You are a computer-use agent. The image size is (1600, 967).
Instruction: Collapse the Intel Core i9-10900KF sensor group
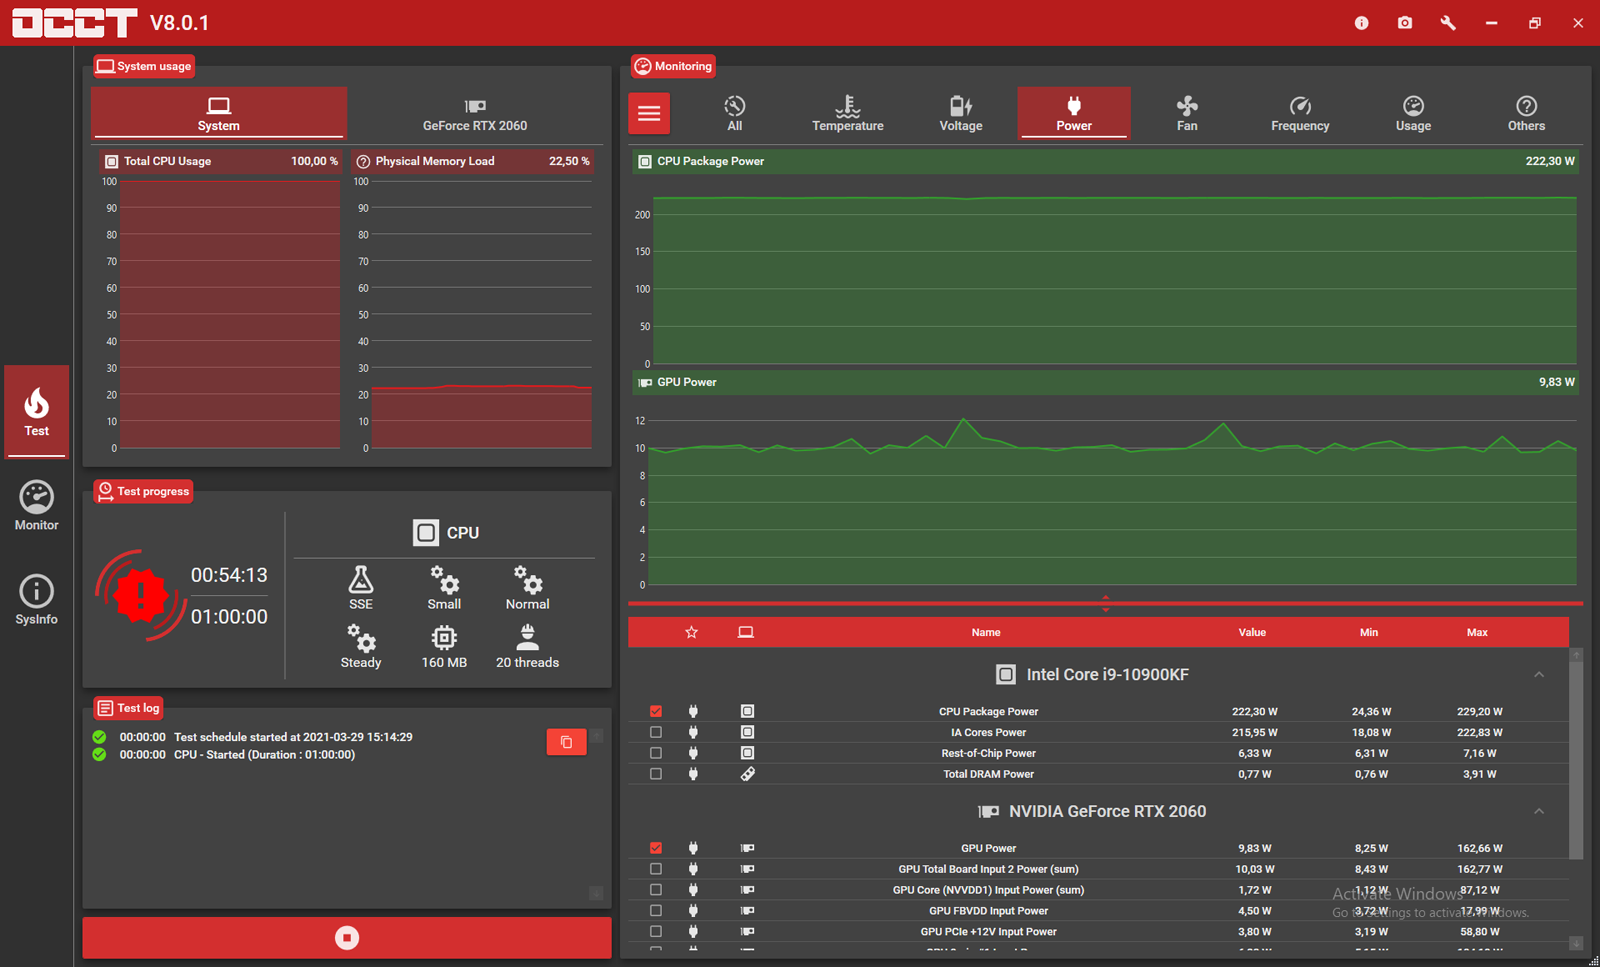point(1539,675)
